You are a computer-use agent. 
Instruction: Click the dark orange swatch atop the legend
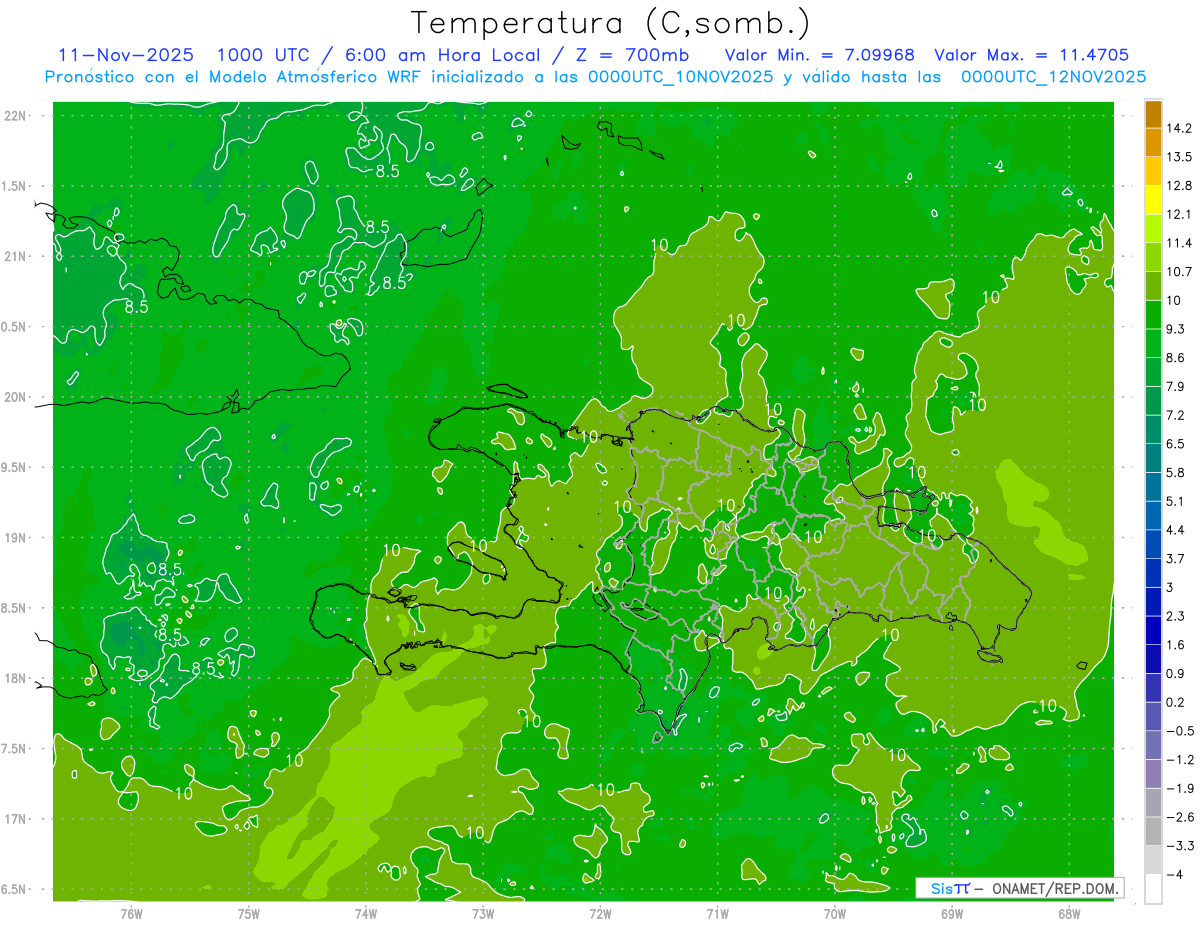(1153, 115)
